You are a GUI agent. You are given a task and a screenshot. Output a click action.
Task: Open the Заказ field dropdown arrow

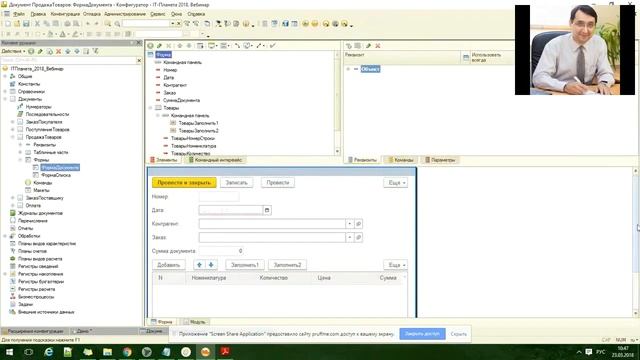pyautogui.click(x=349, y=237)
